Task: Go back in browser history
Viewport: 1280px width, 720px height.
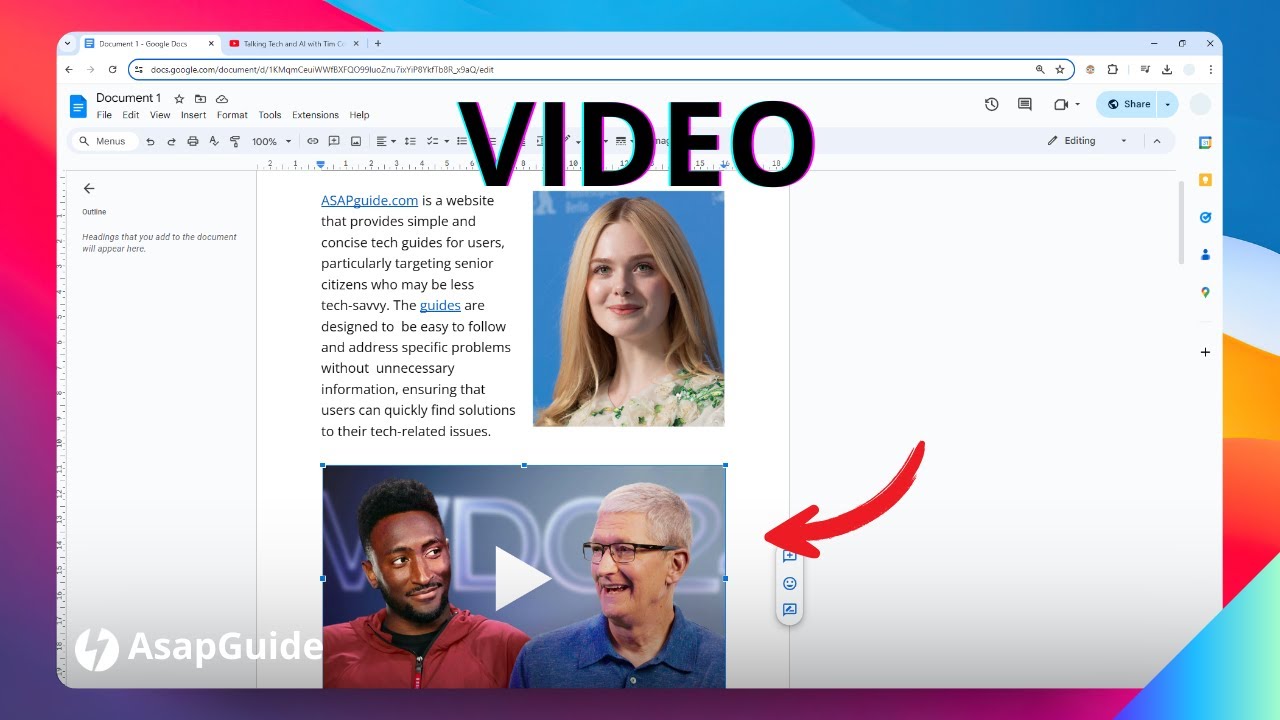Action: click(68, 70)
